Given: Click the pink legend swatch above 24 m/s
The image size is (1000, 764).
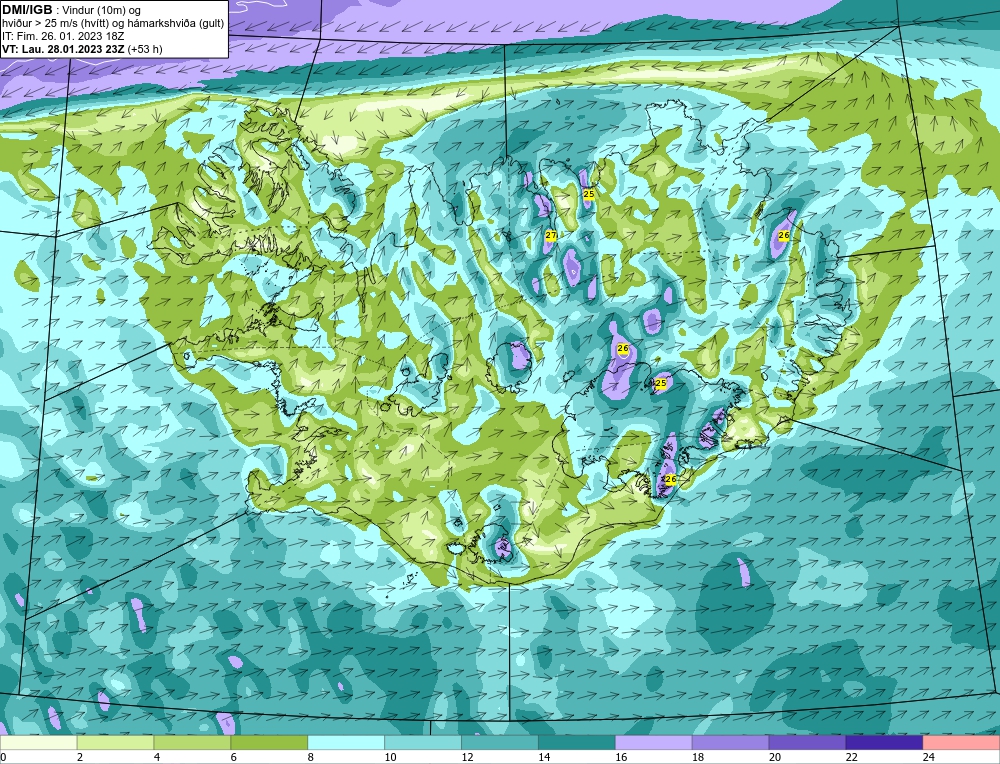Looking at the screenshot, I should [x=961, y=743].
